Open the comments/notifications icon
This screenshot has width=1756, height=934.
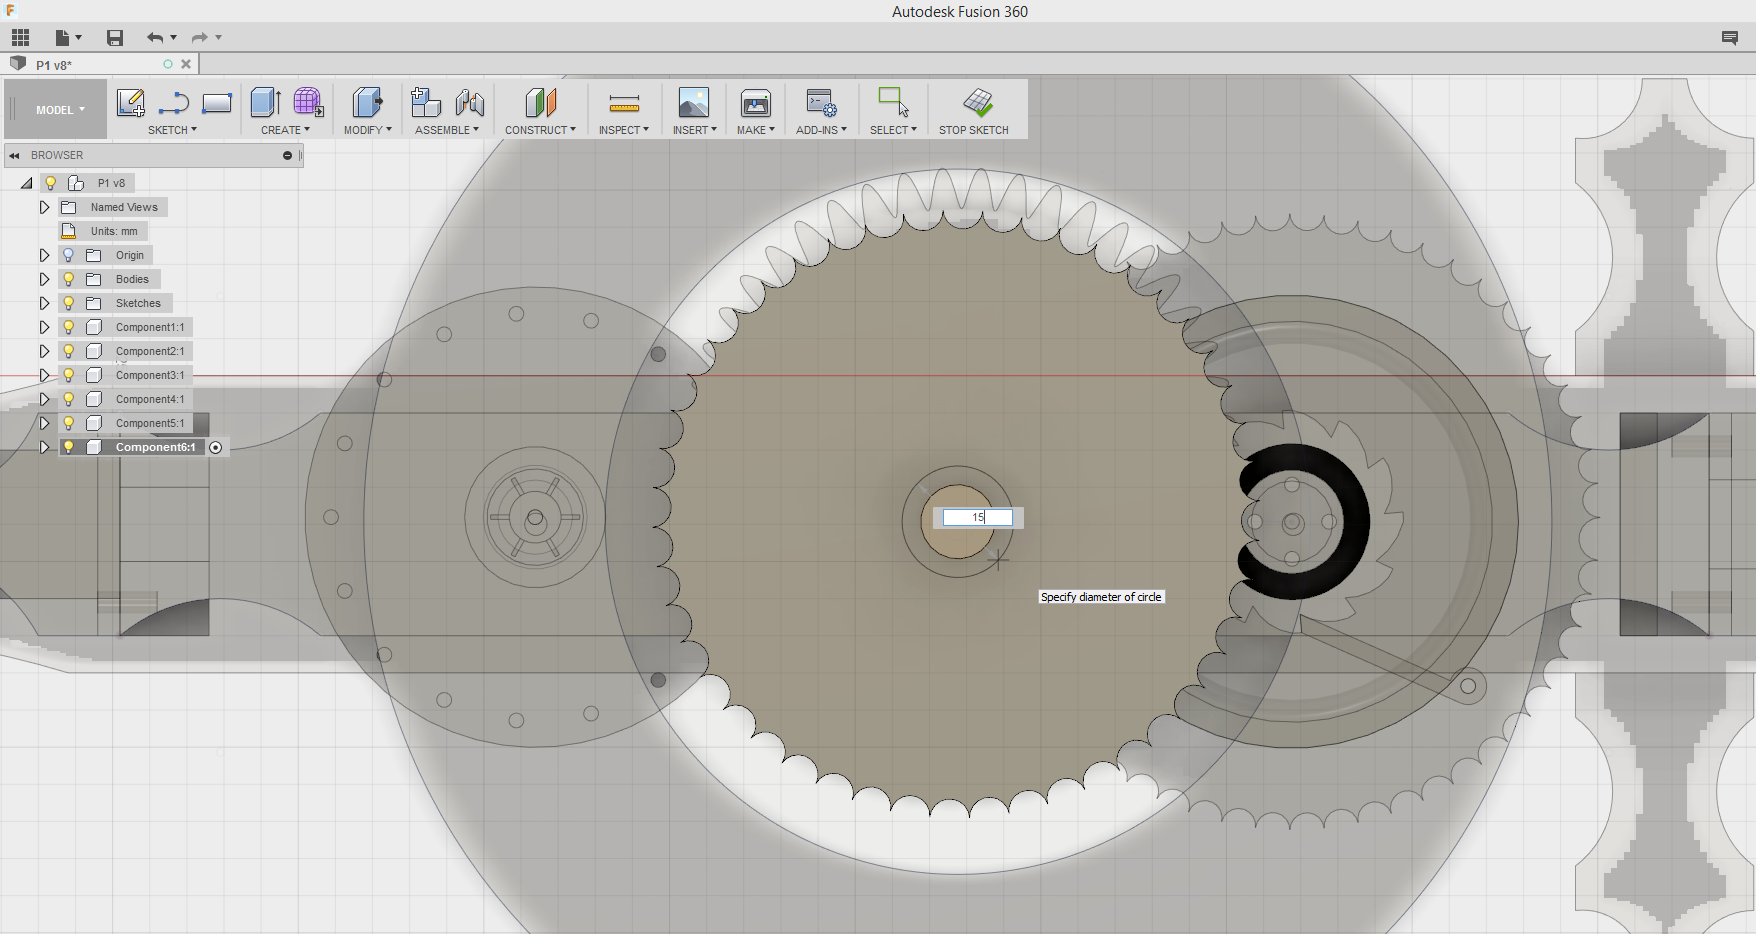point(1730,38)
